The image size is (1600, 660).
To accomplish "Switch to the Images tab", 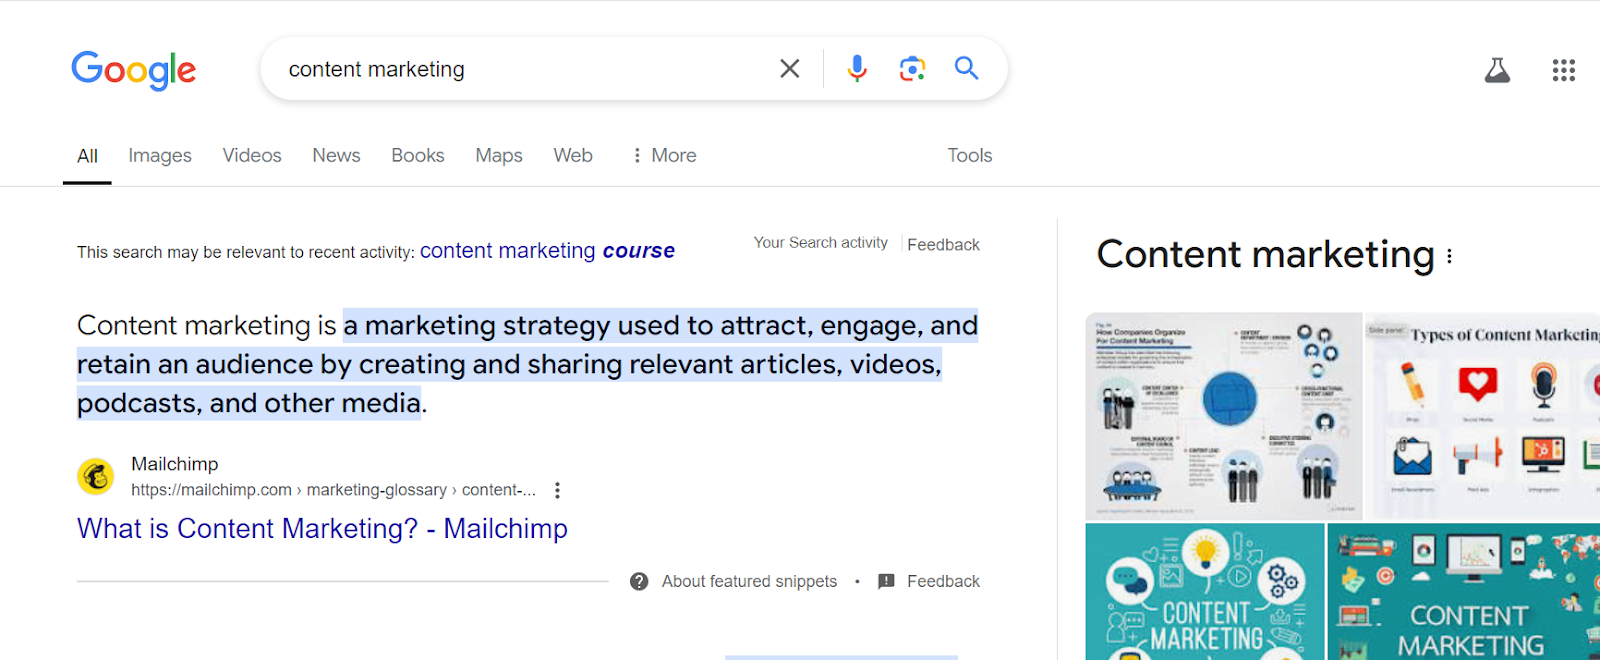I will click(x=160, y=155).
